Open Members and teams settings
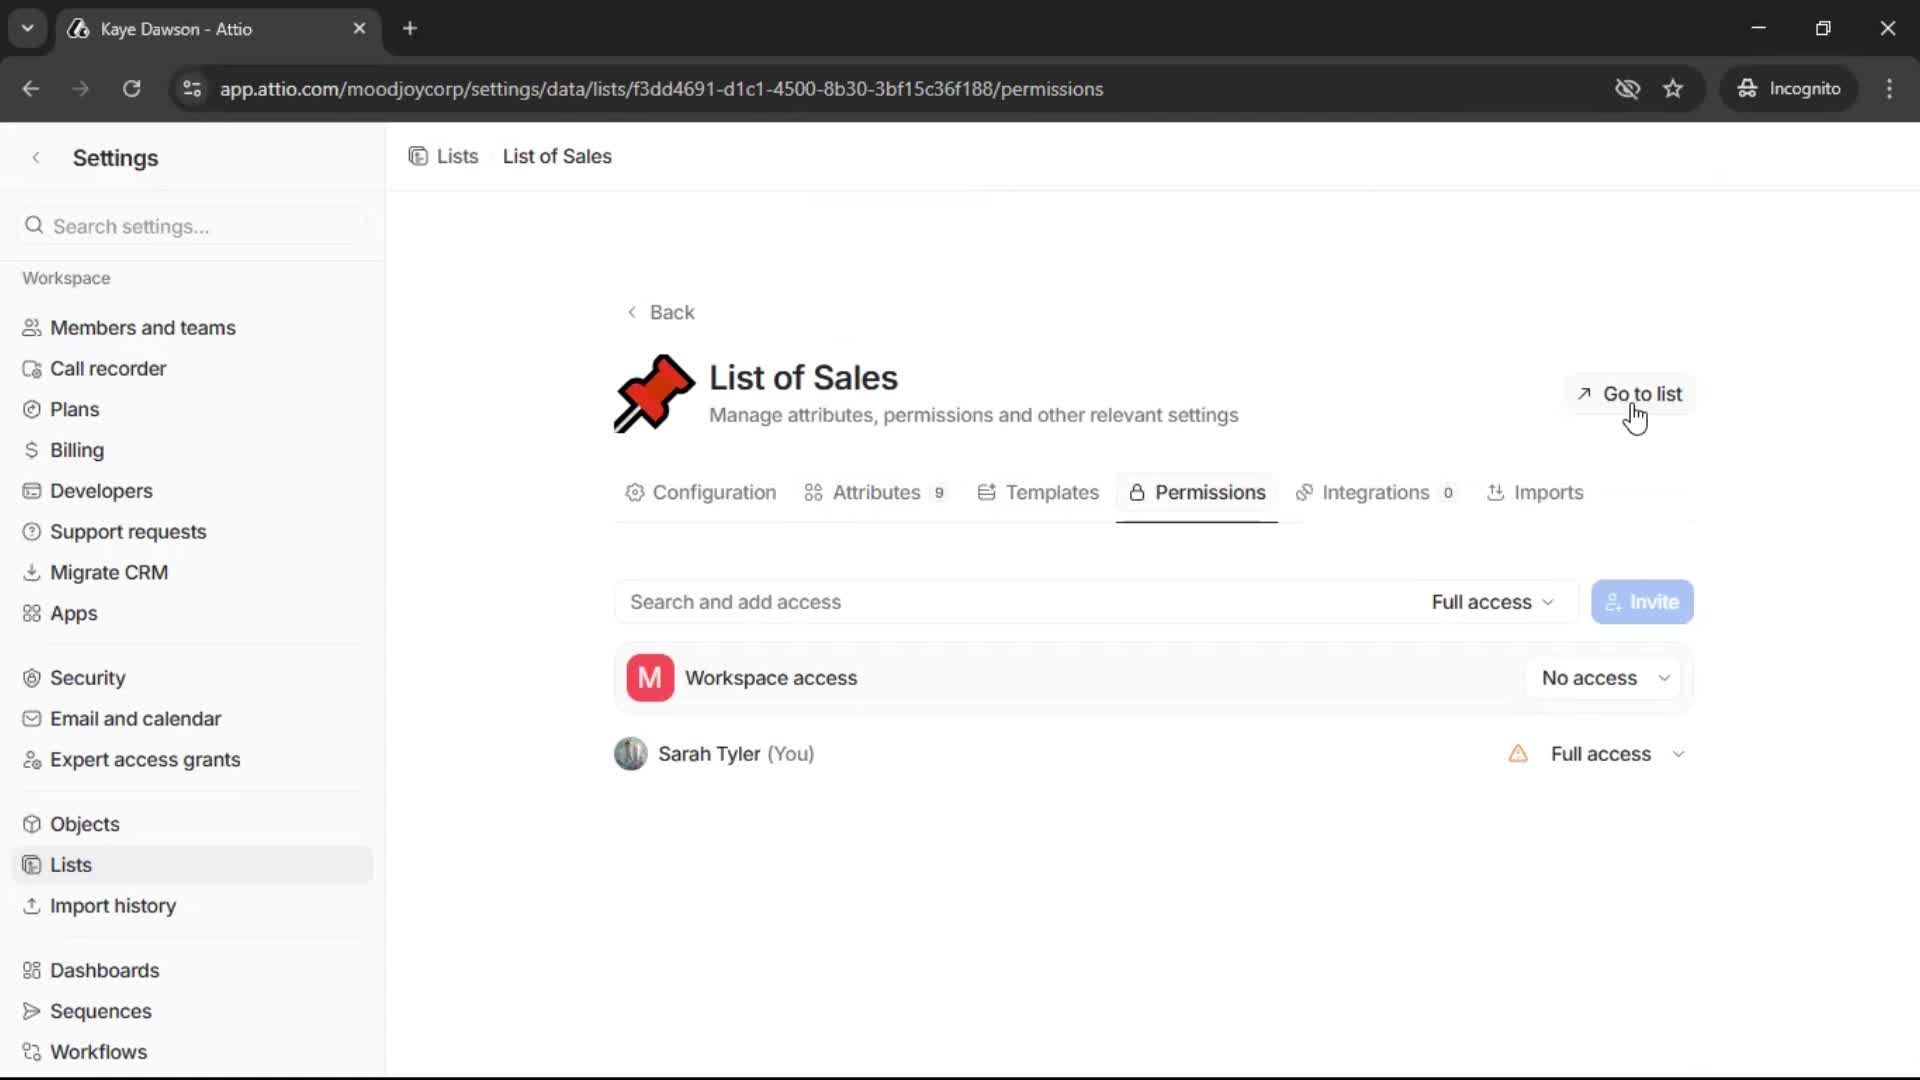Viewport: 1920px width, 1080px height. click(x=143, y=327)
